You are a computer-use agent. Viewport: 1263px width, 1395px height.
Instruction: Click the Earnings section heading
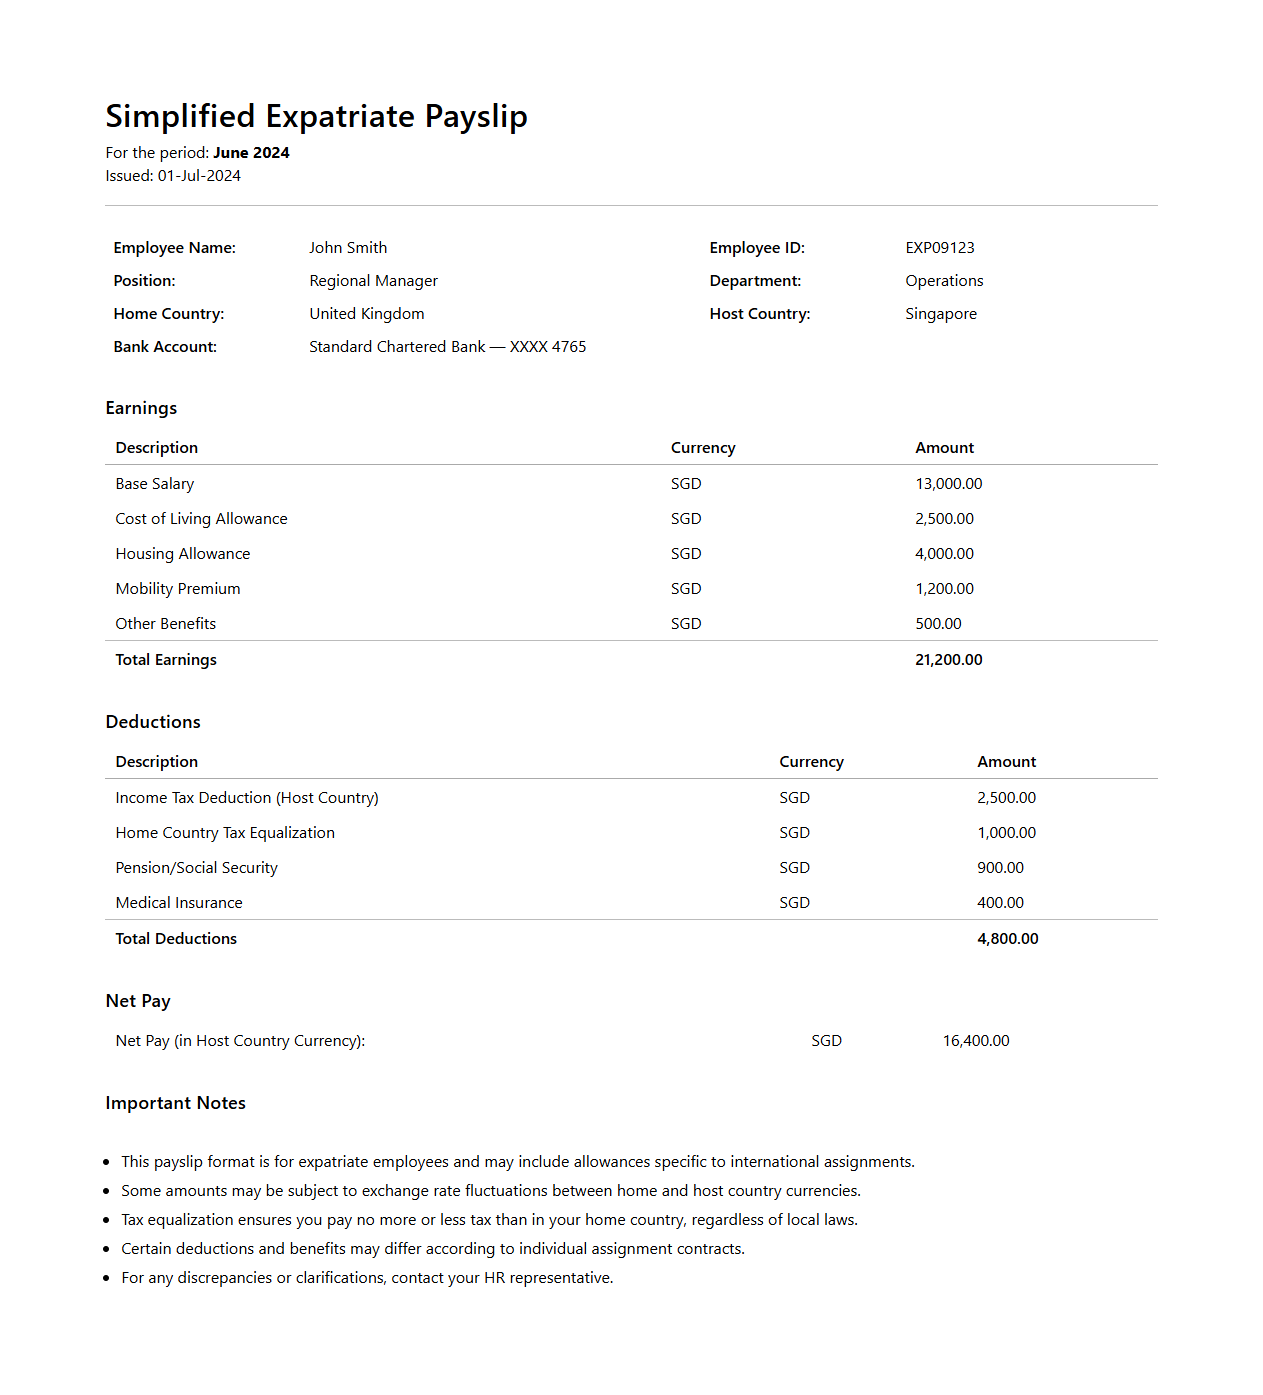(x=141, y=408)
